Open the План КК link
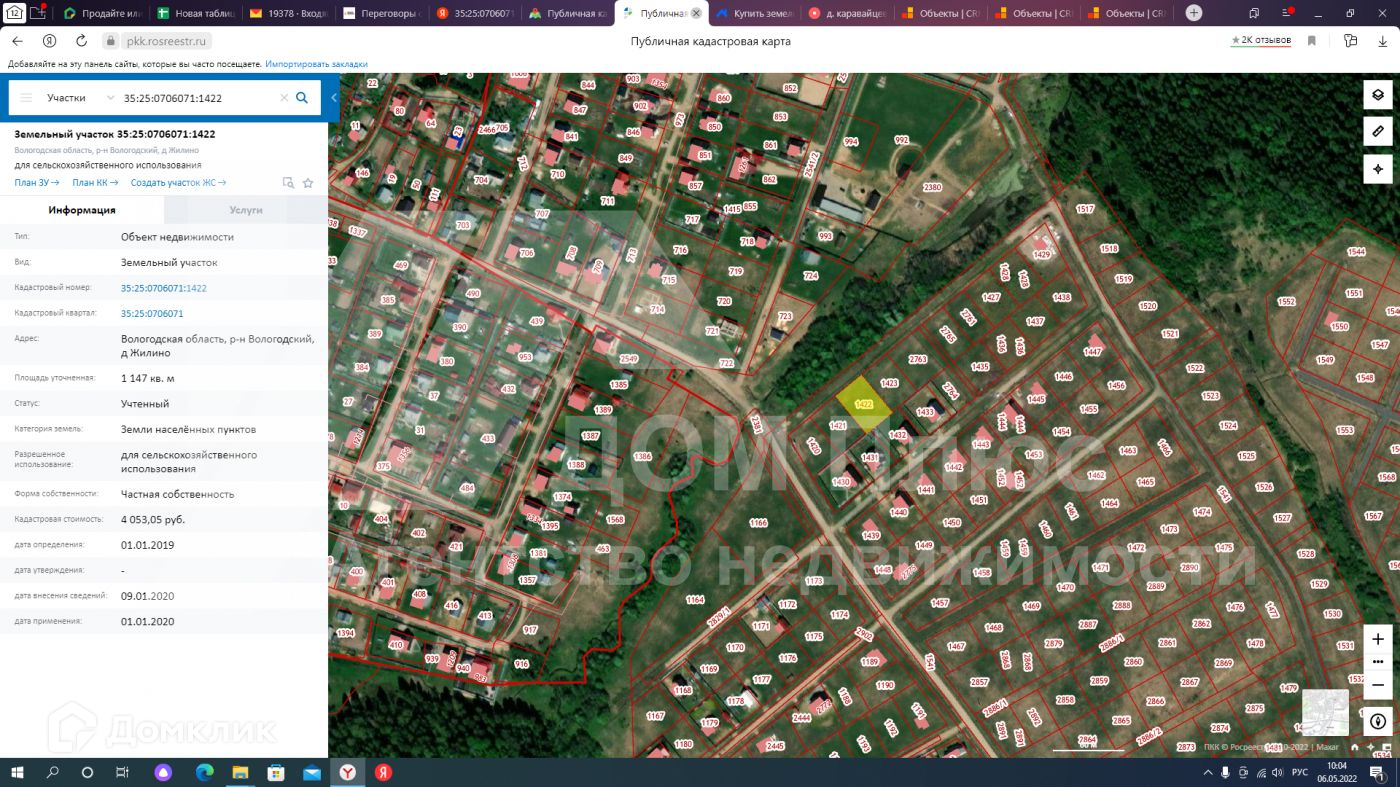The width and height of the screenshot is (1400, 787). (x=95, y=183)
